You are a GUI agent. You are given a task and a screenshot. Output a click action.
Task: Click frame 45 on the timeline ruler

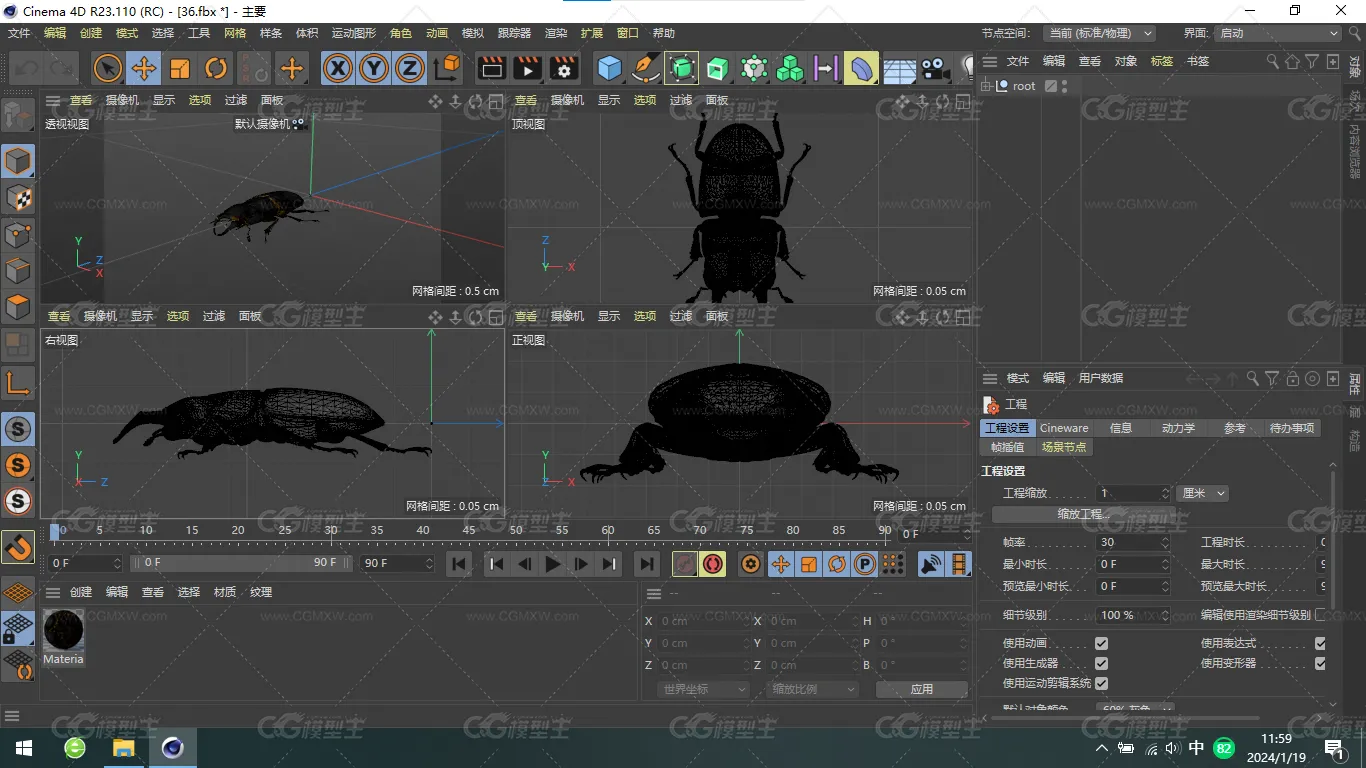coord(469,530)
